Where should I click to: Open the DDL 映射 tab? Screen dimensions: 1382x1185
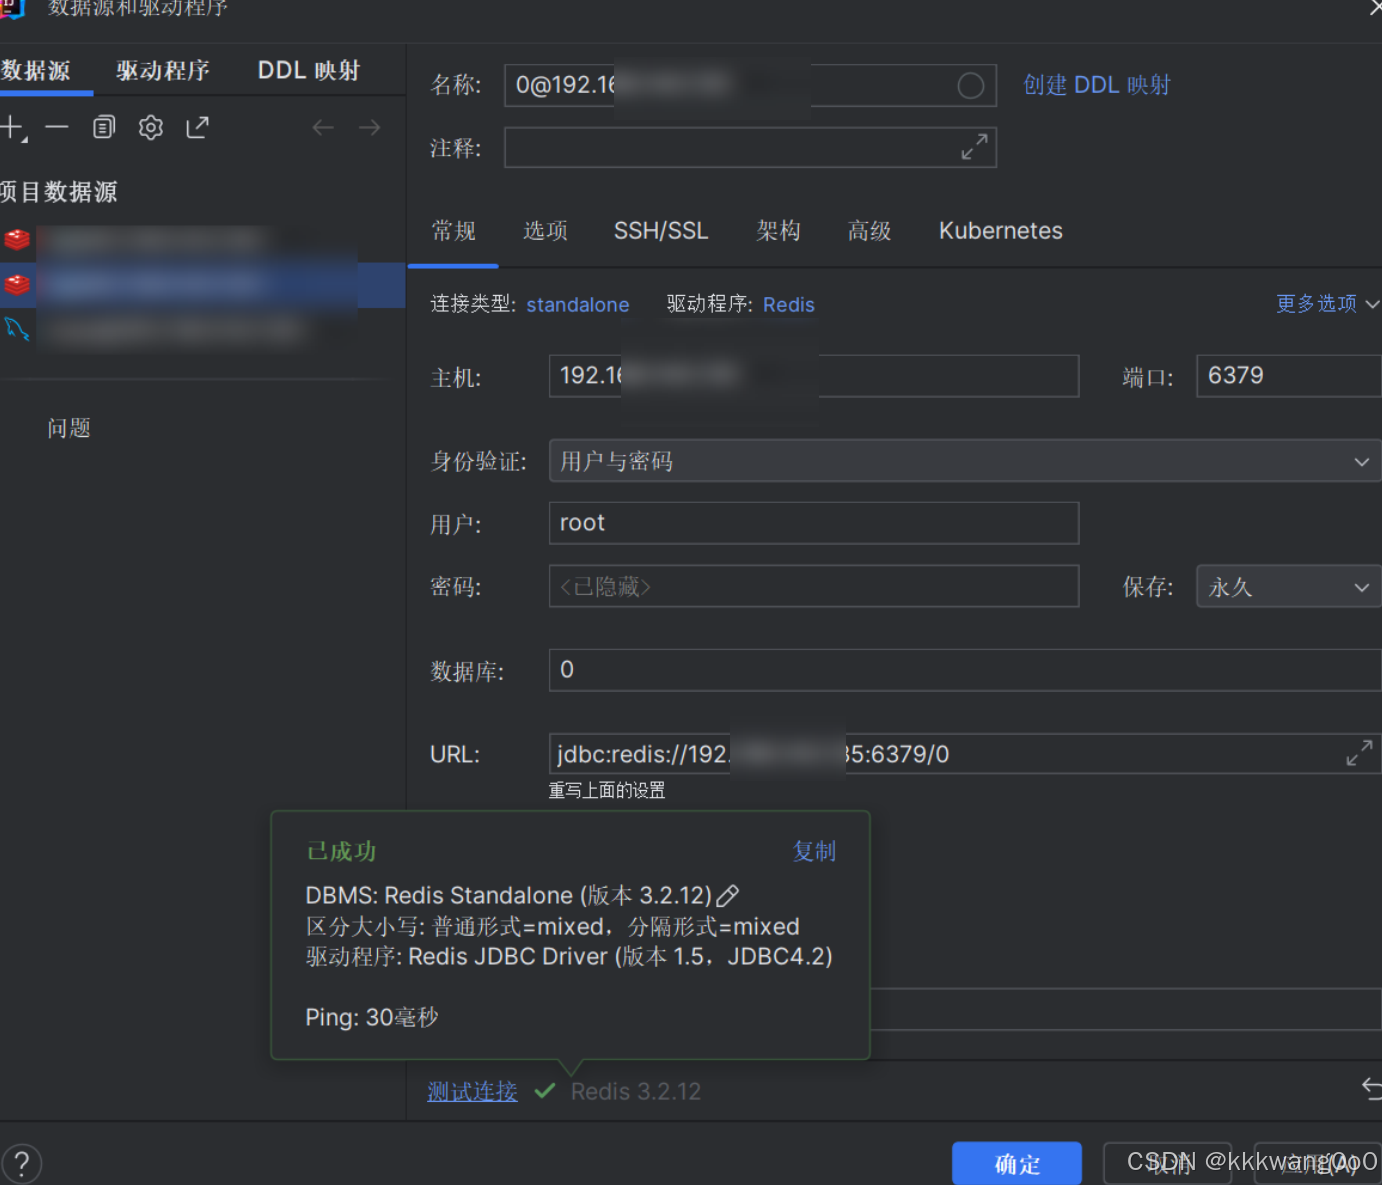309,70
